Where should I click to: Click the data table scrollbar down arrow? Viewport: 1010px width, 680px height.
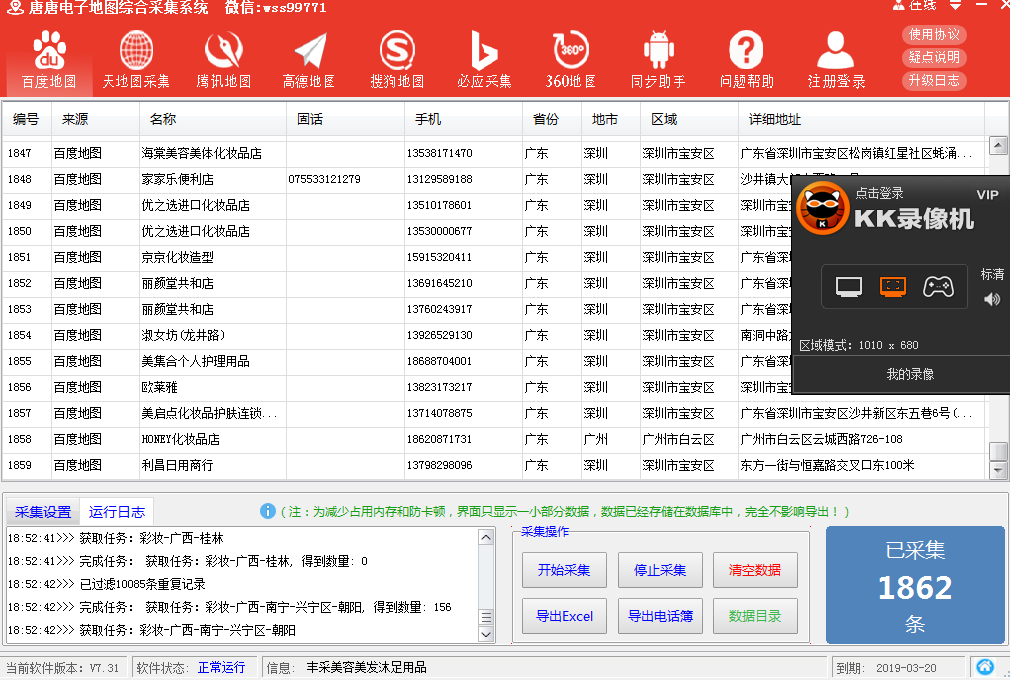[x=998, y=471]
